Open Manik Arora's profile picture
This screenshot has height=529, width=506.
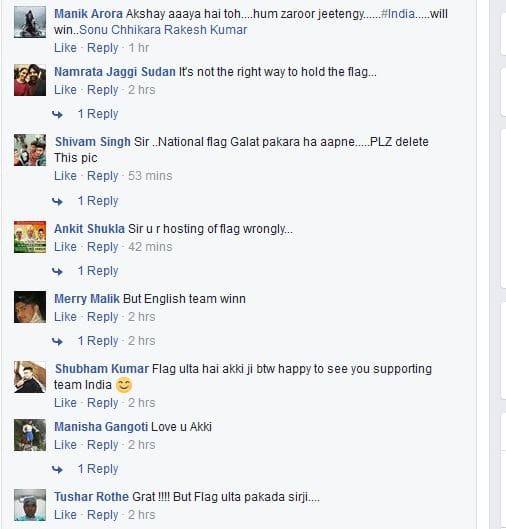pyautogui.click(x=30, y=22)
